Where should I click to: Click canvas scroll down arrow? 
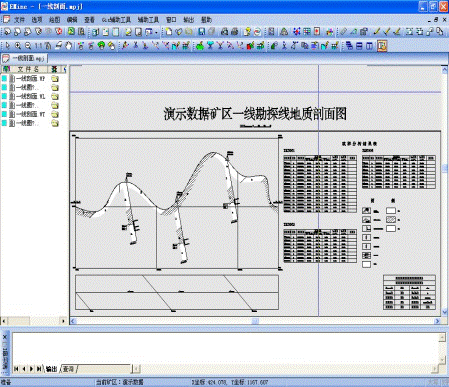[445, 312]
